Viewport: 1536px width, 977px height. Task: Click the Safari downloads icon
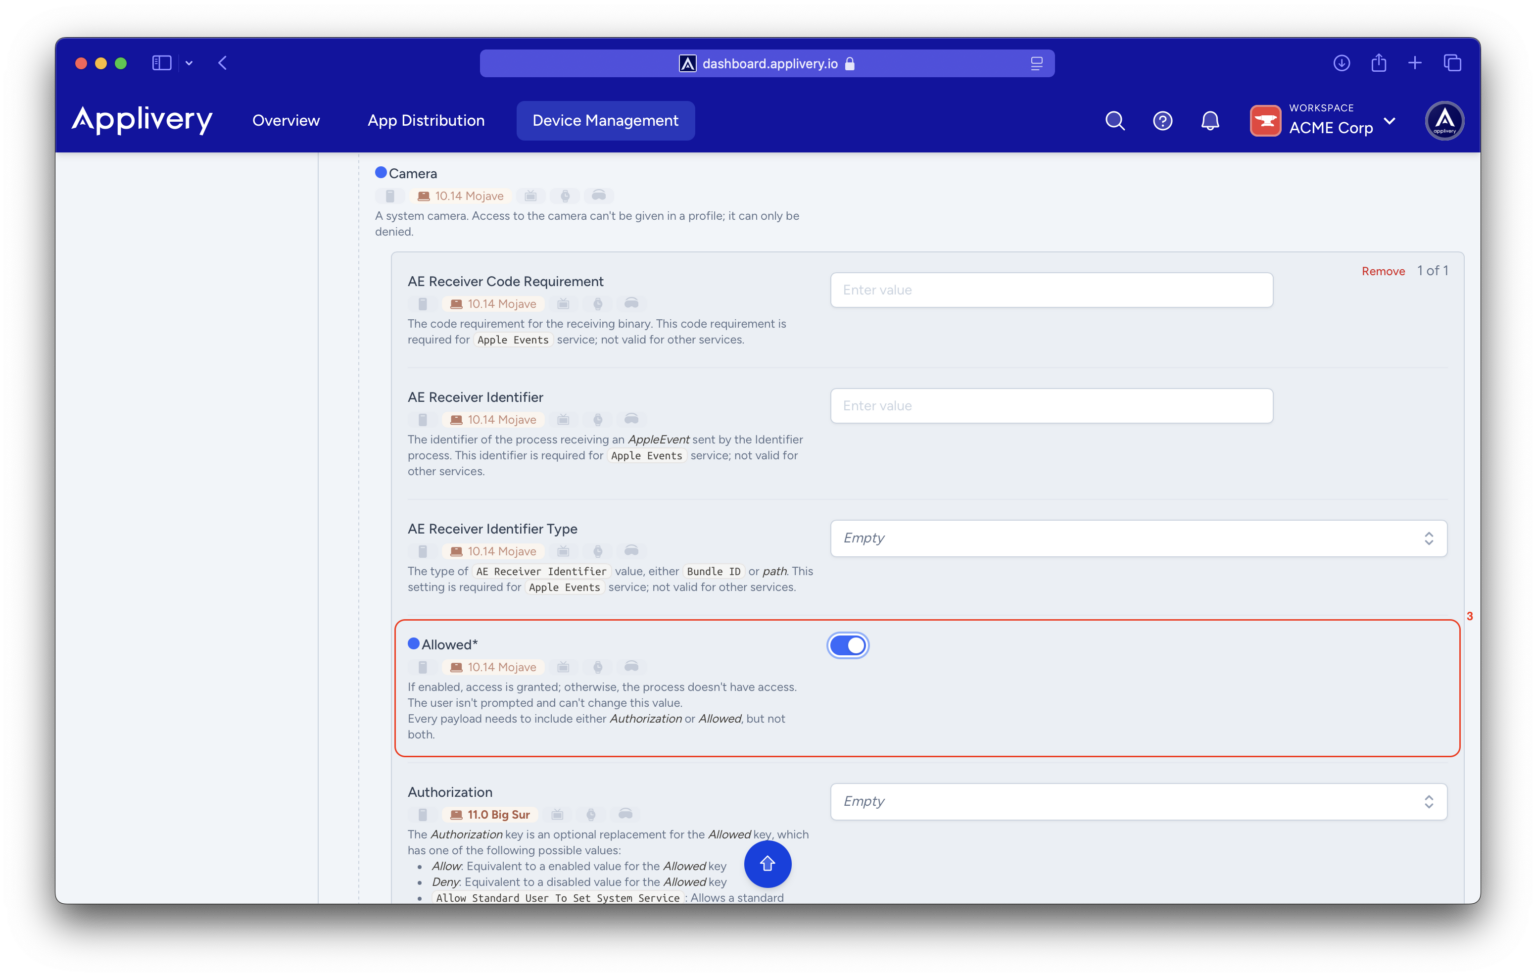point(1342,63)
